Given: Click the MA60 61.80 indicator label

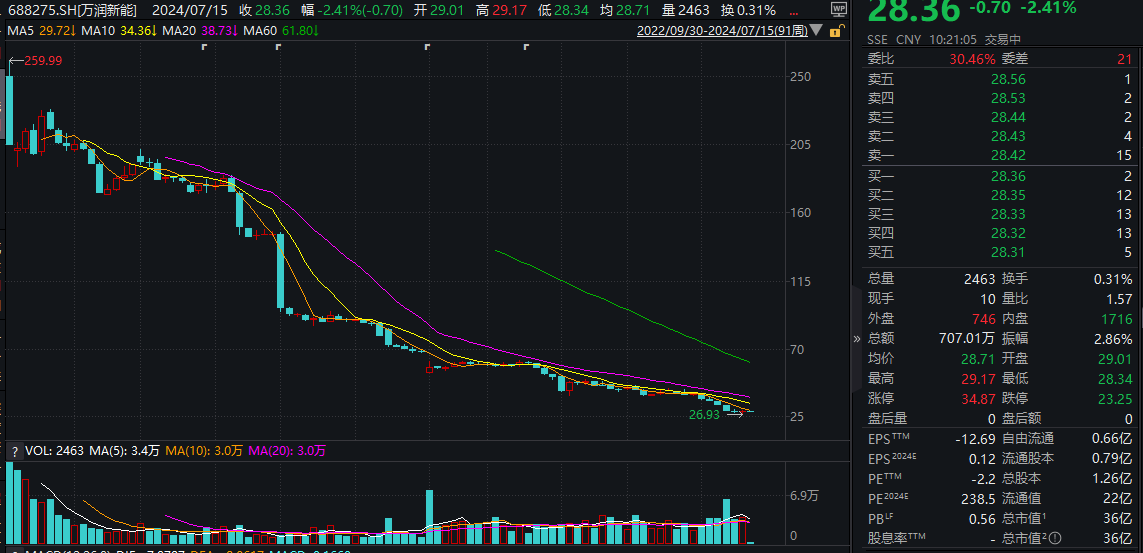Looking at the screenshot, I should pos(281,31).
